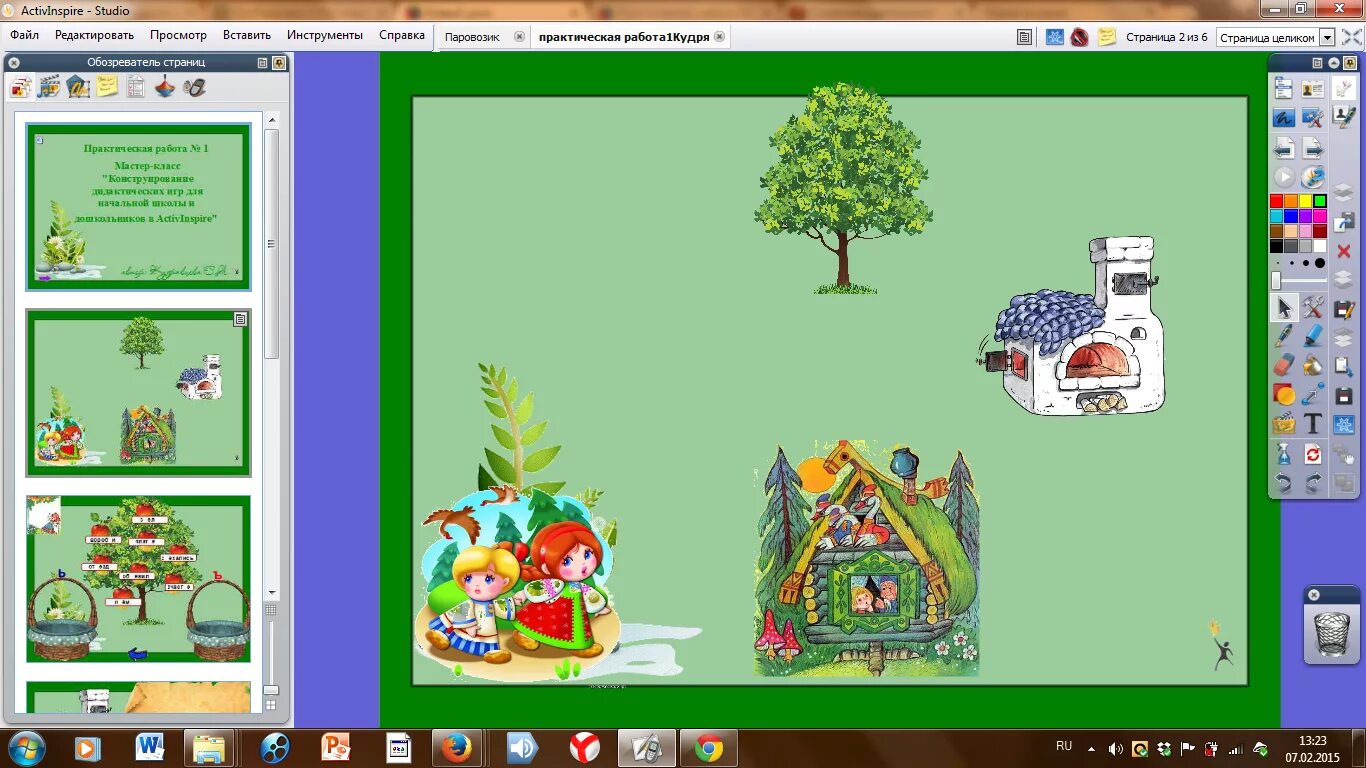Click the Reset Page red arrows icon

[x=1313, y=455]
